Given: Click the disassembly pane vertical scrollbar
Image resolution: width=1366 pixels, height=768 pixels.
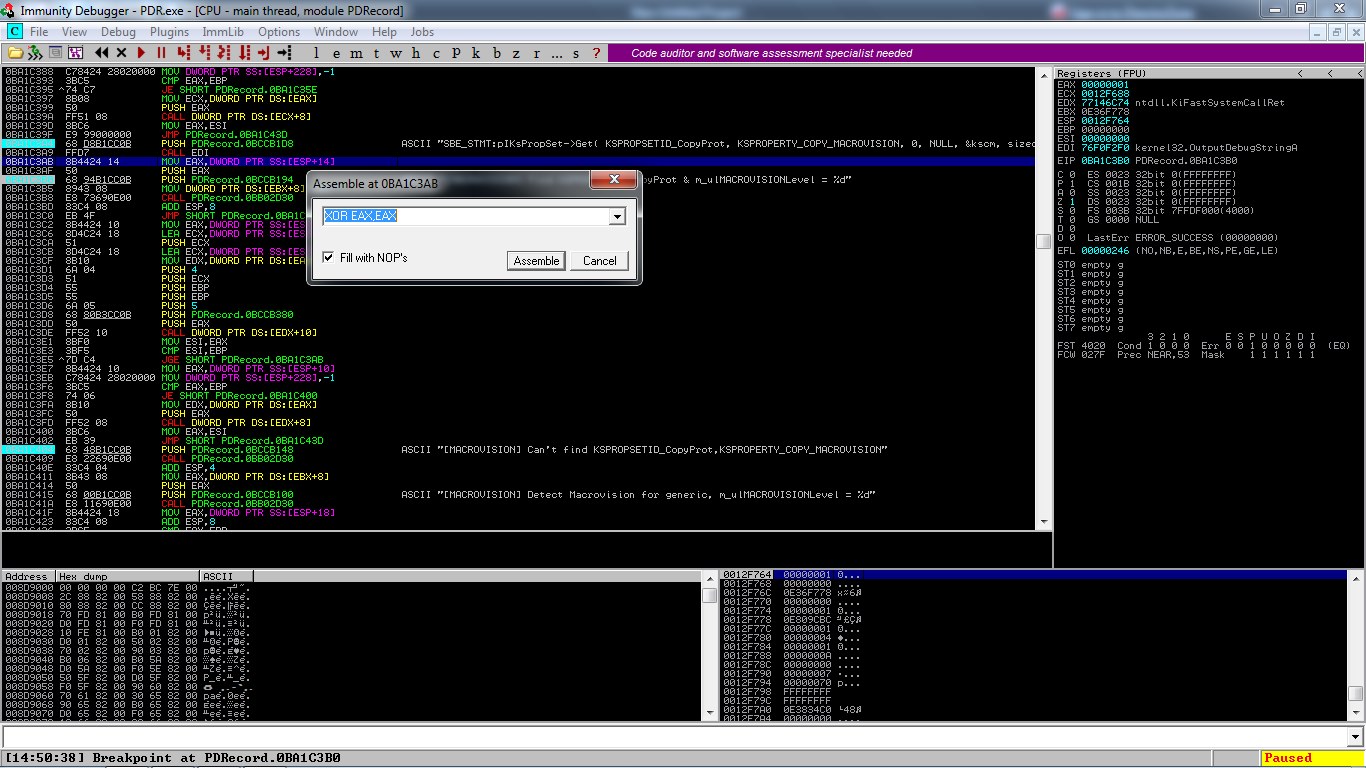Looking at the screenshot, I should tap(1044, 298).
